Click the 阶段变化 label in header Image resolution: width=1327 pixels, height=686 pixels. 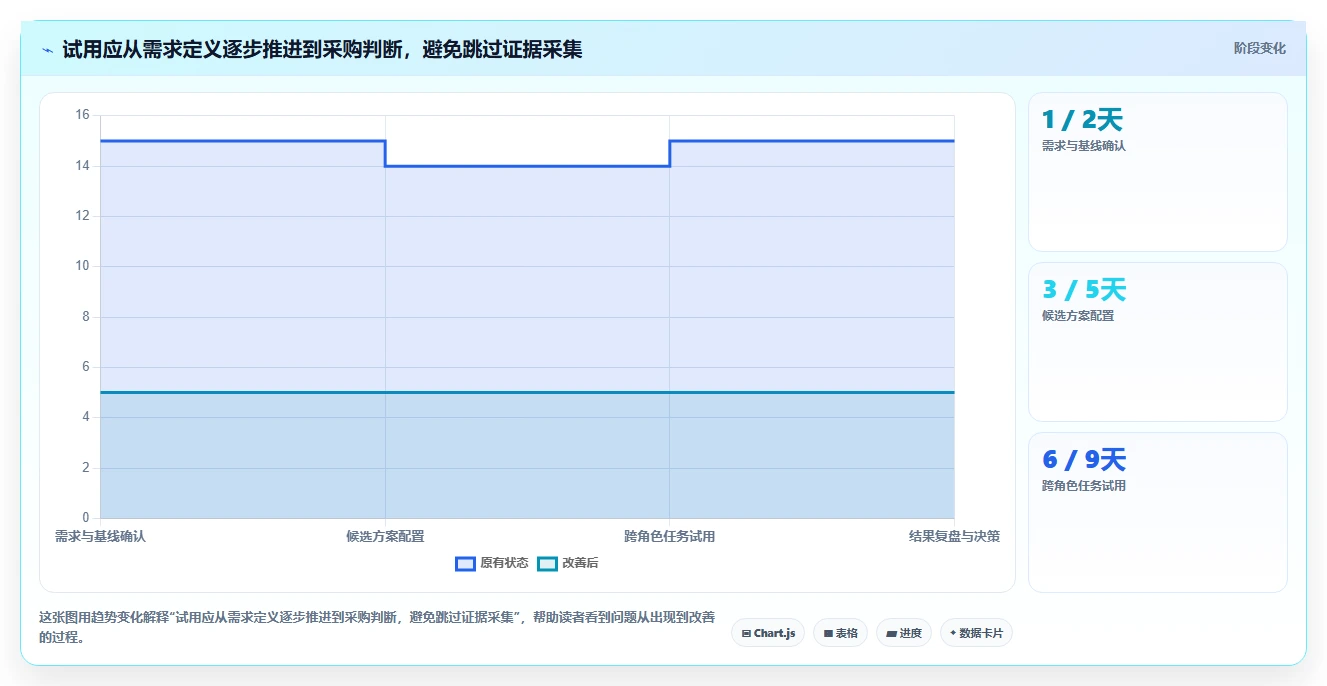tap(1259, 48)
